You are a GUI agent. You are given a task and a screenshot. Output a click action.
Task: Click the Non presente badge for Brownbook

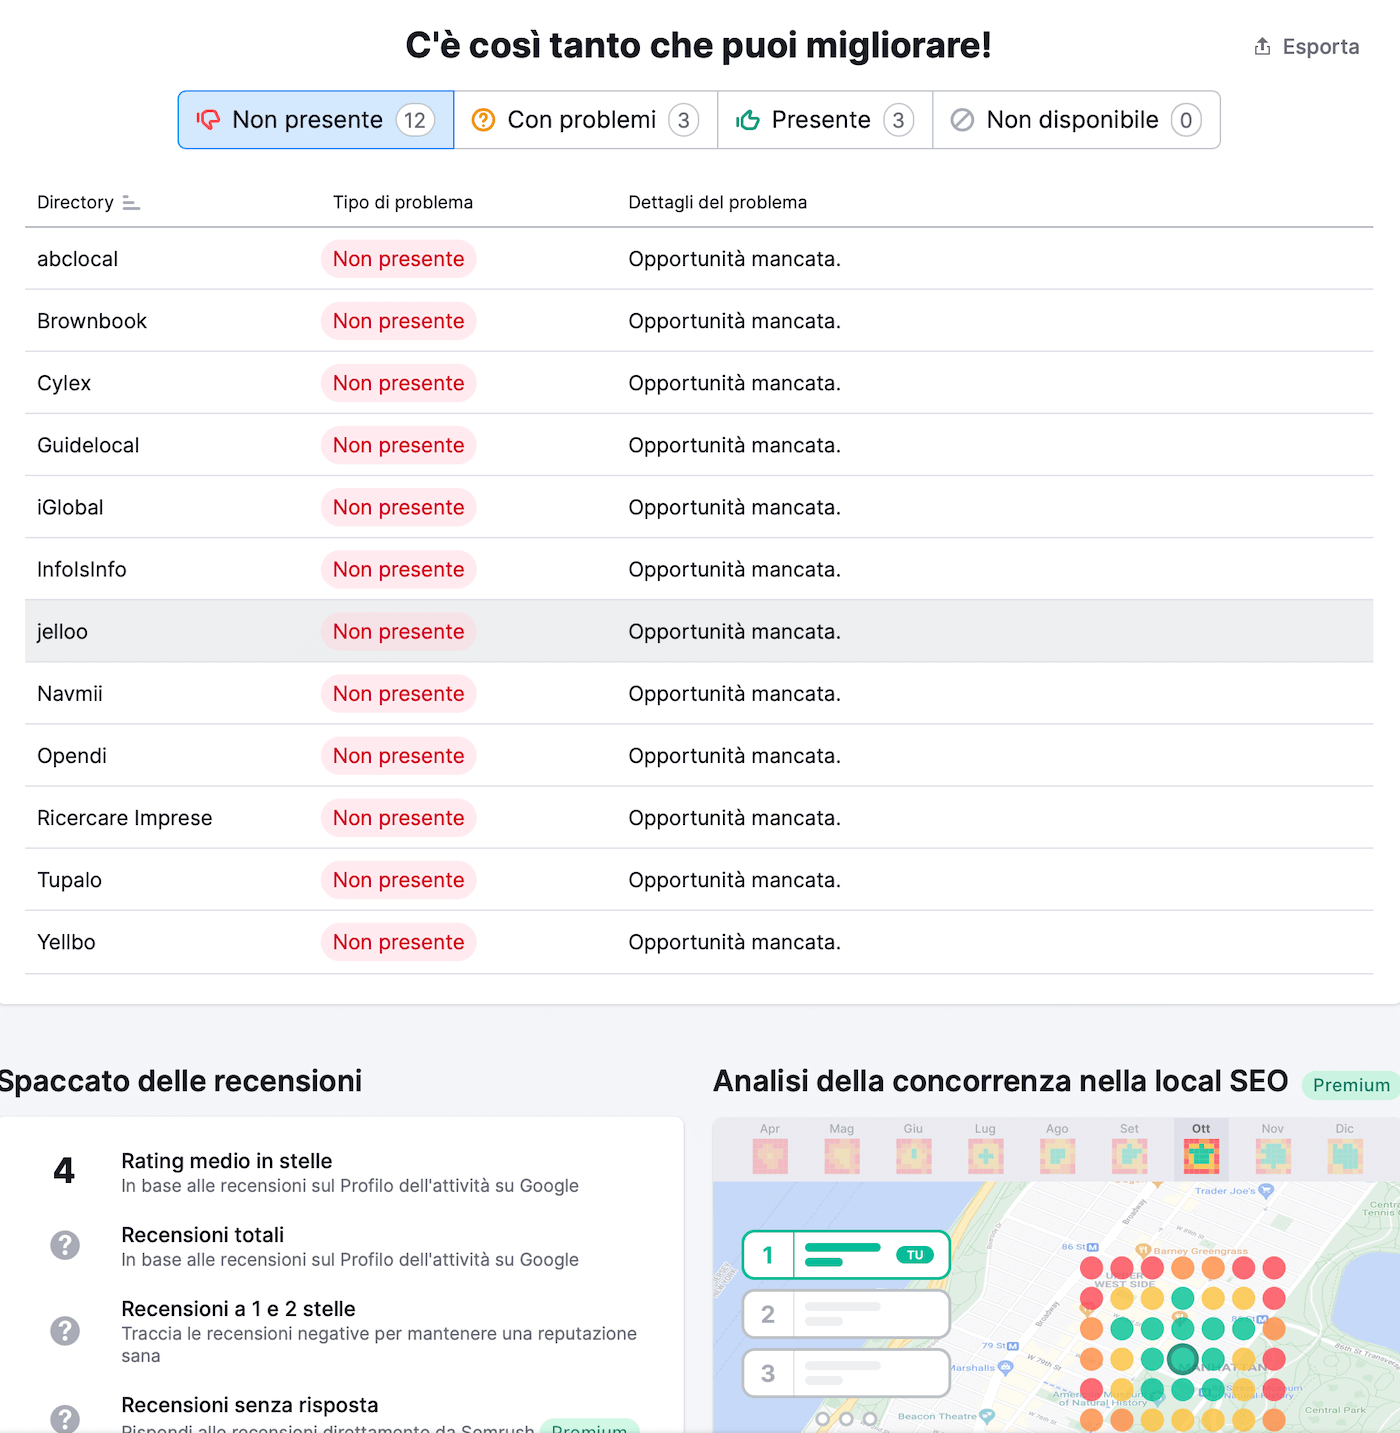[x=398, y=321]
